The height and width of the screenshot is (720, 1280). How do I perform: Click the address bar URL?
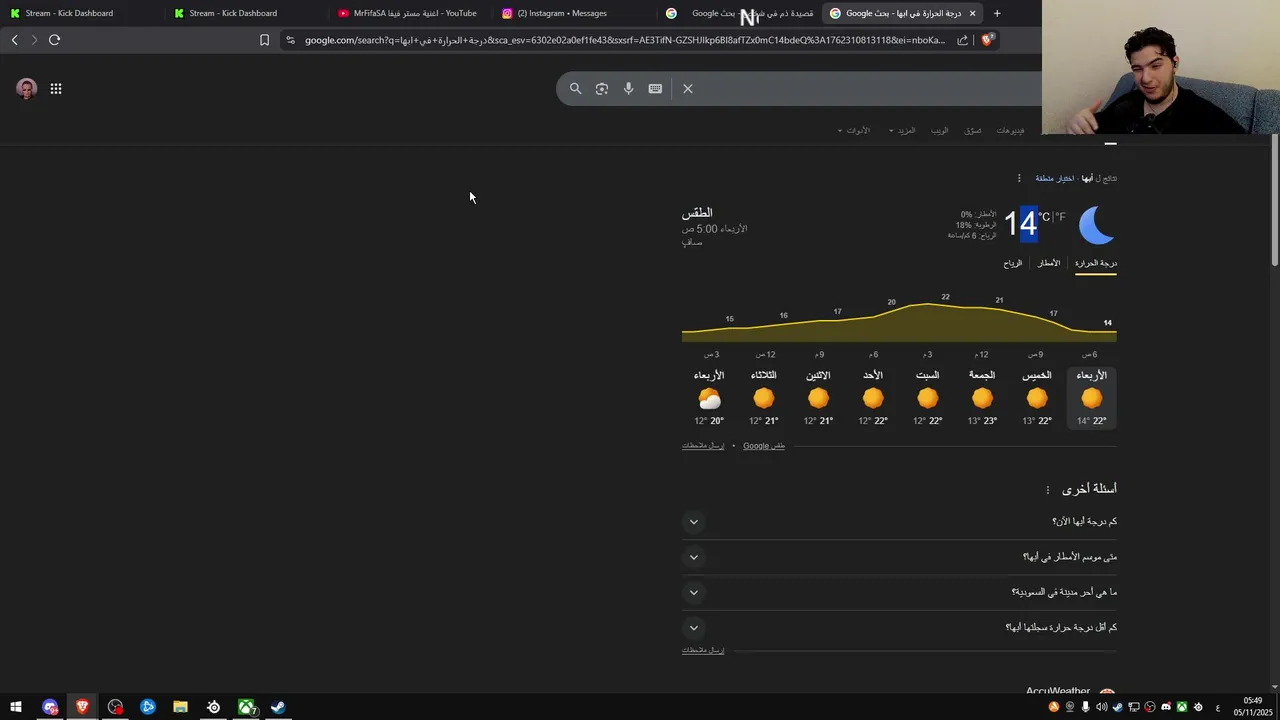625,40
